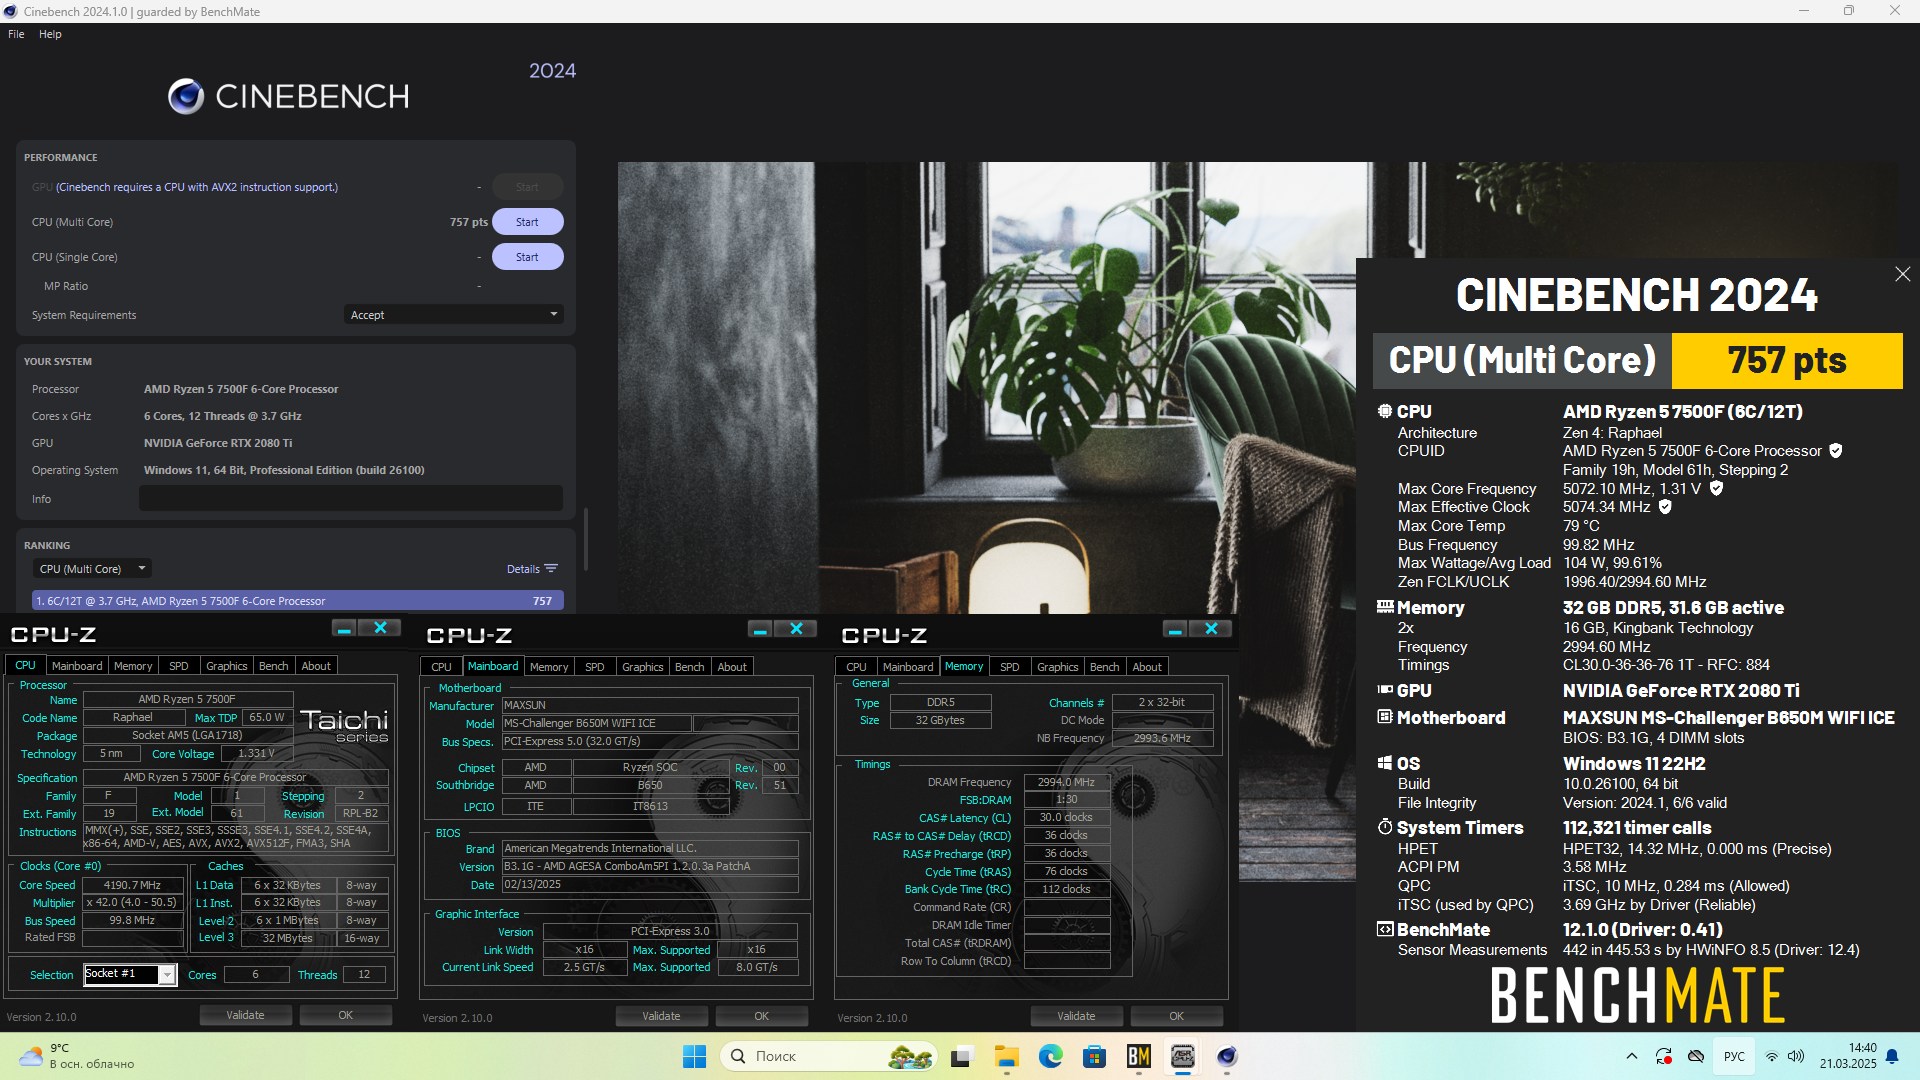
Task: Open the Help menu
Action: point(50,34)
